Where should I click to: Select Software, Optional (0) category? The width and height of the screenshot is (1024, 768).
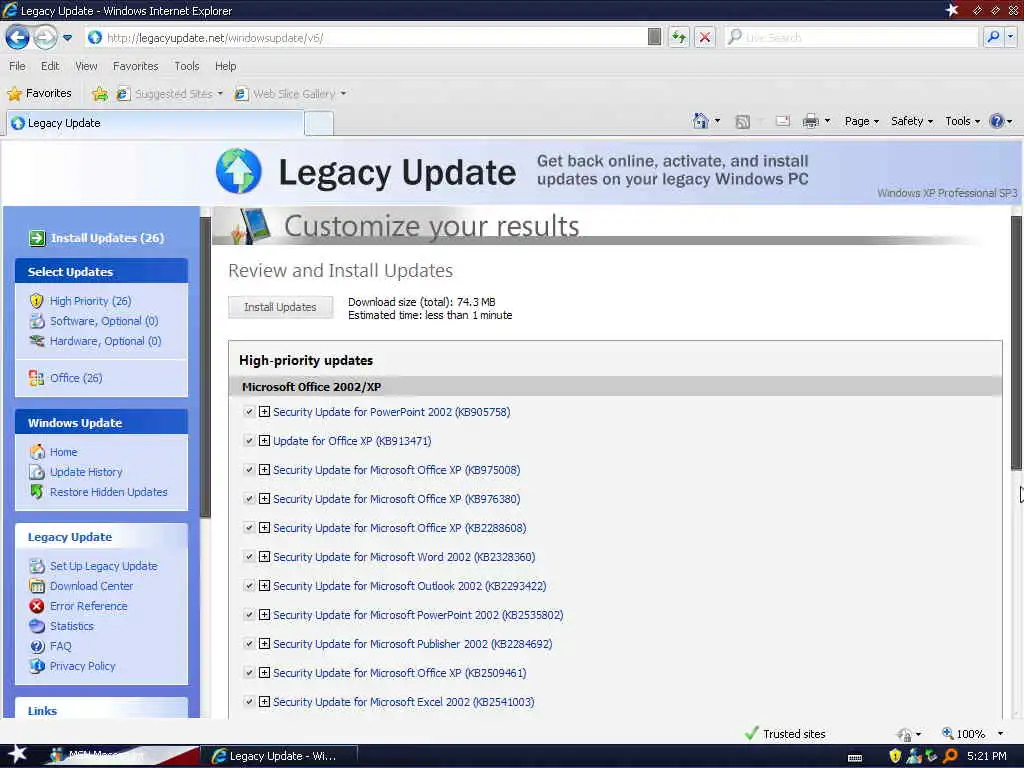point(93,321)
